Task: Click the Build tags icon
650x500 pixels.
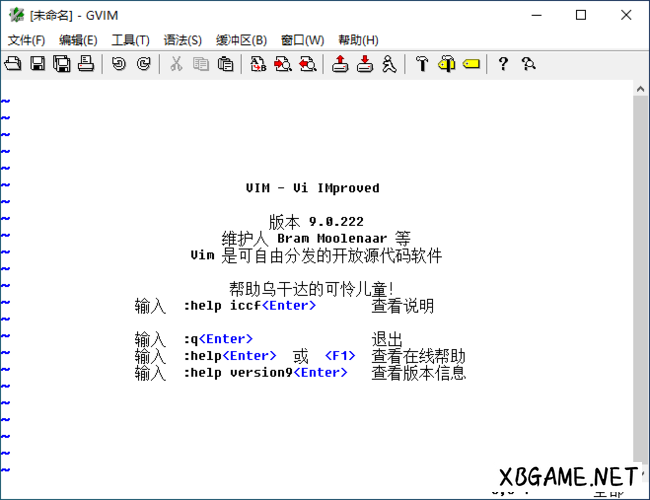Action: (447, 64)
